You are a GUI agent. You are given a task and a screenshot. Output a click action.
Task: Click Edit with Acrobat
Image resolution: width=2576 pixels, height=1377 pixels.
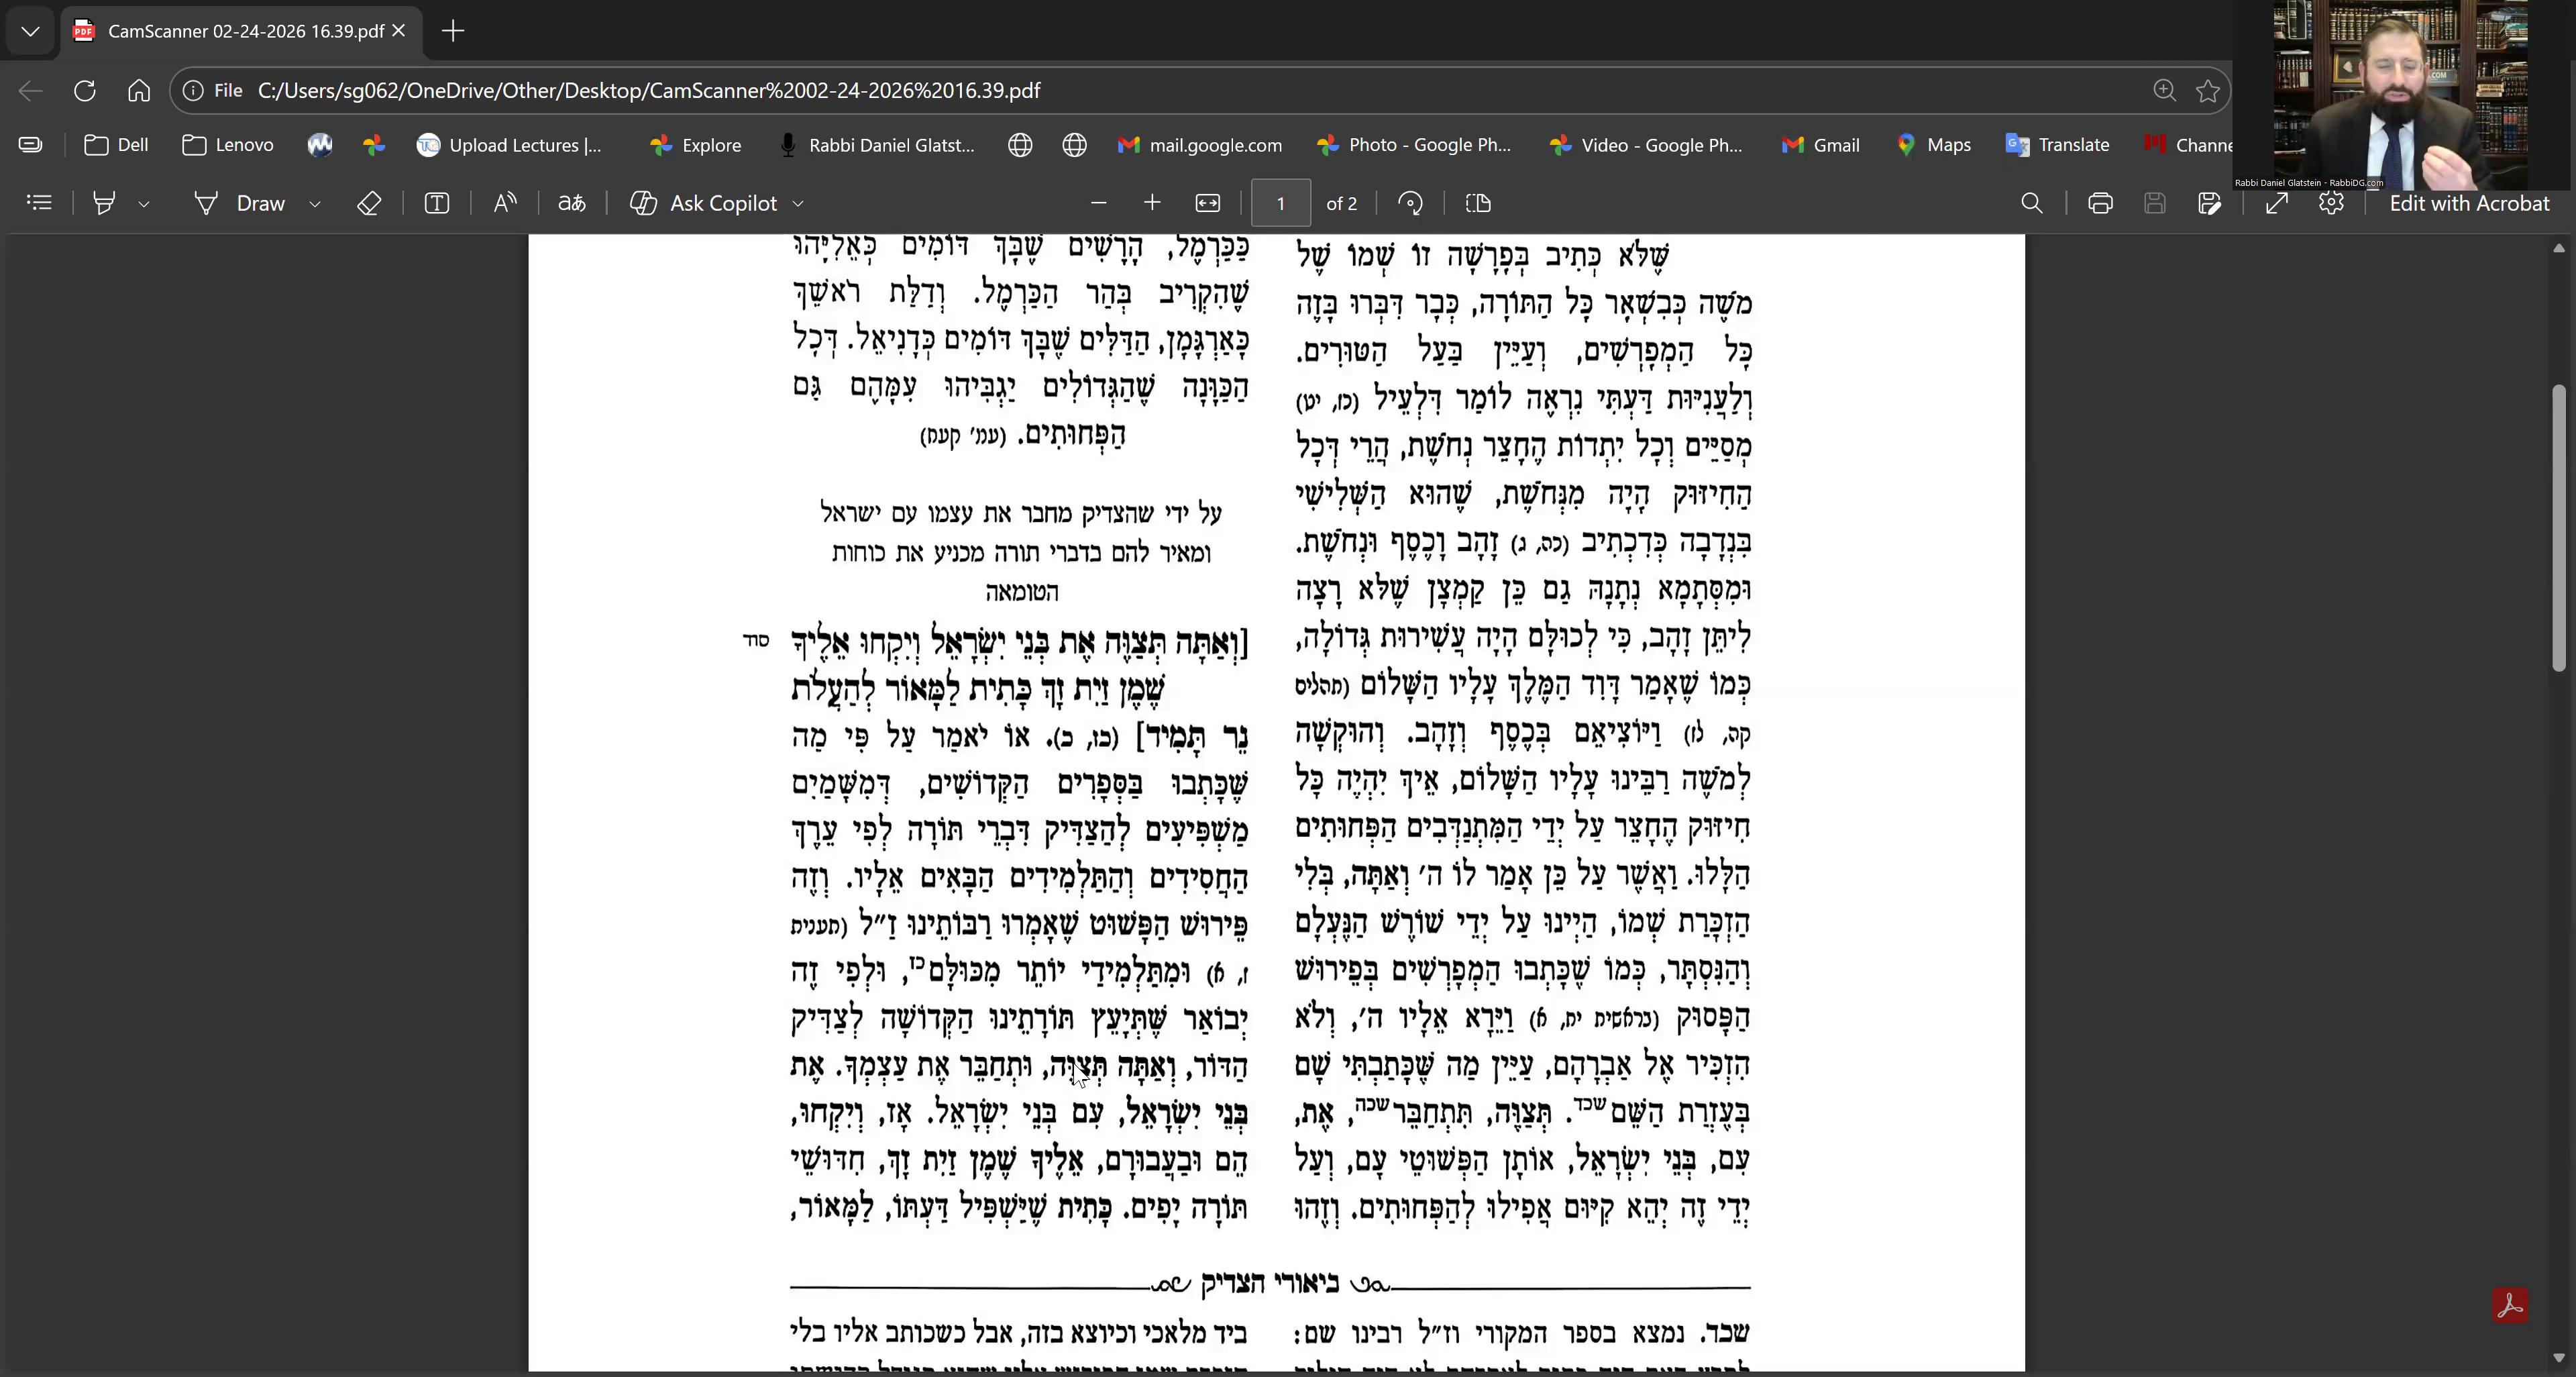[2469, 203]
